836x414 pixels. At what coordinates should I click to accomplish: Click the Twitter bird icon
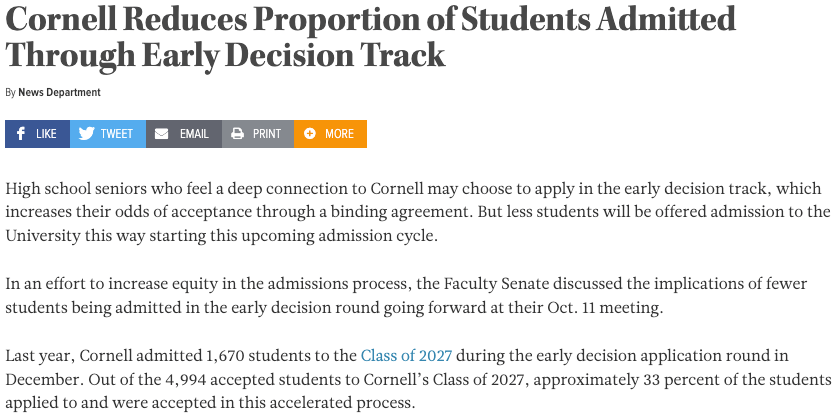point(87,134)
